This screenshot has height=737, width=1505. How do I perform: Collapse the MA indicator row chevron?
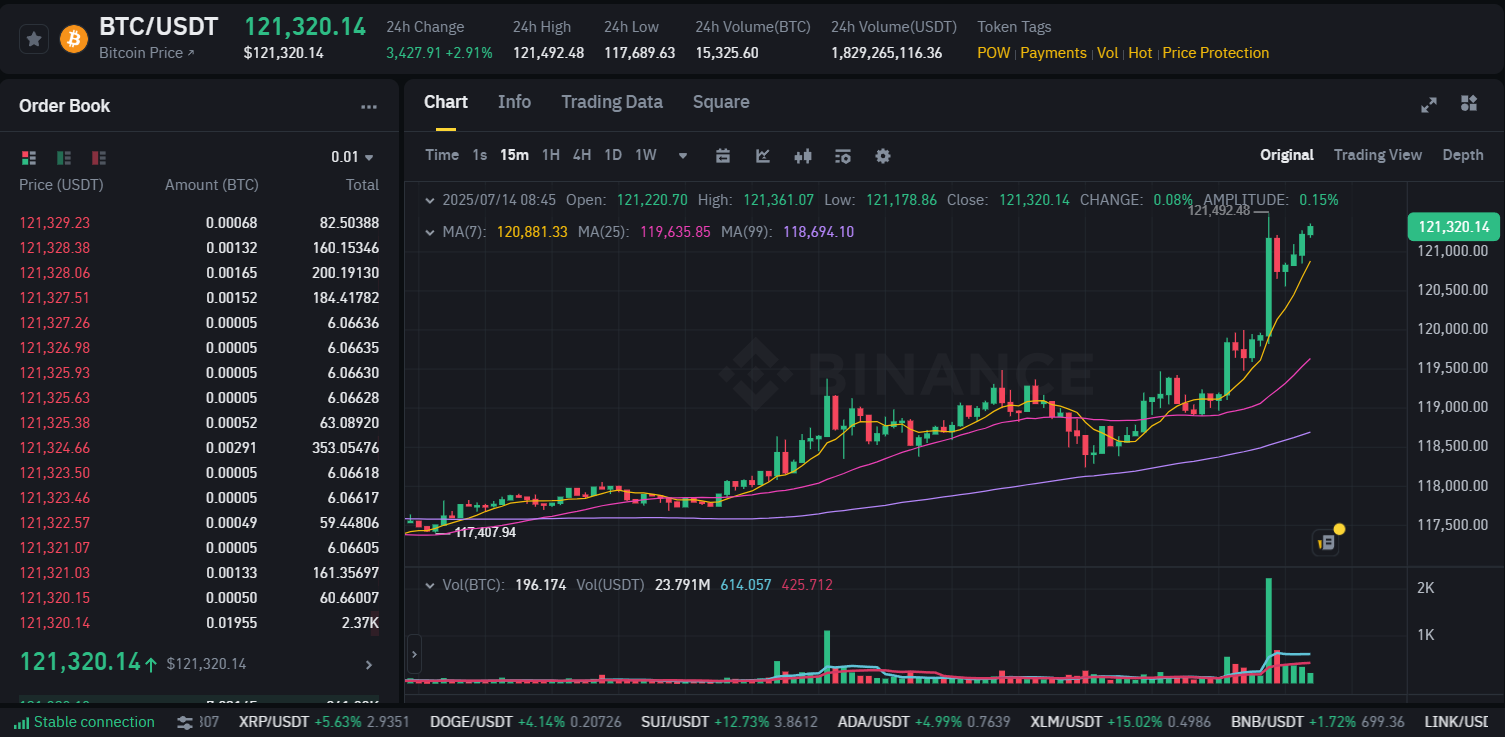(430, 232)
